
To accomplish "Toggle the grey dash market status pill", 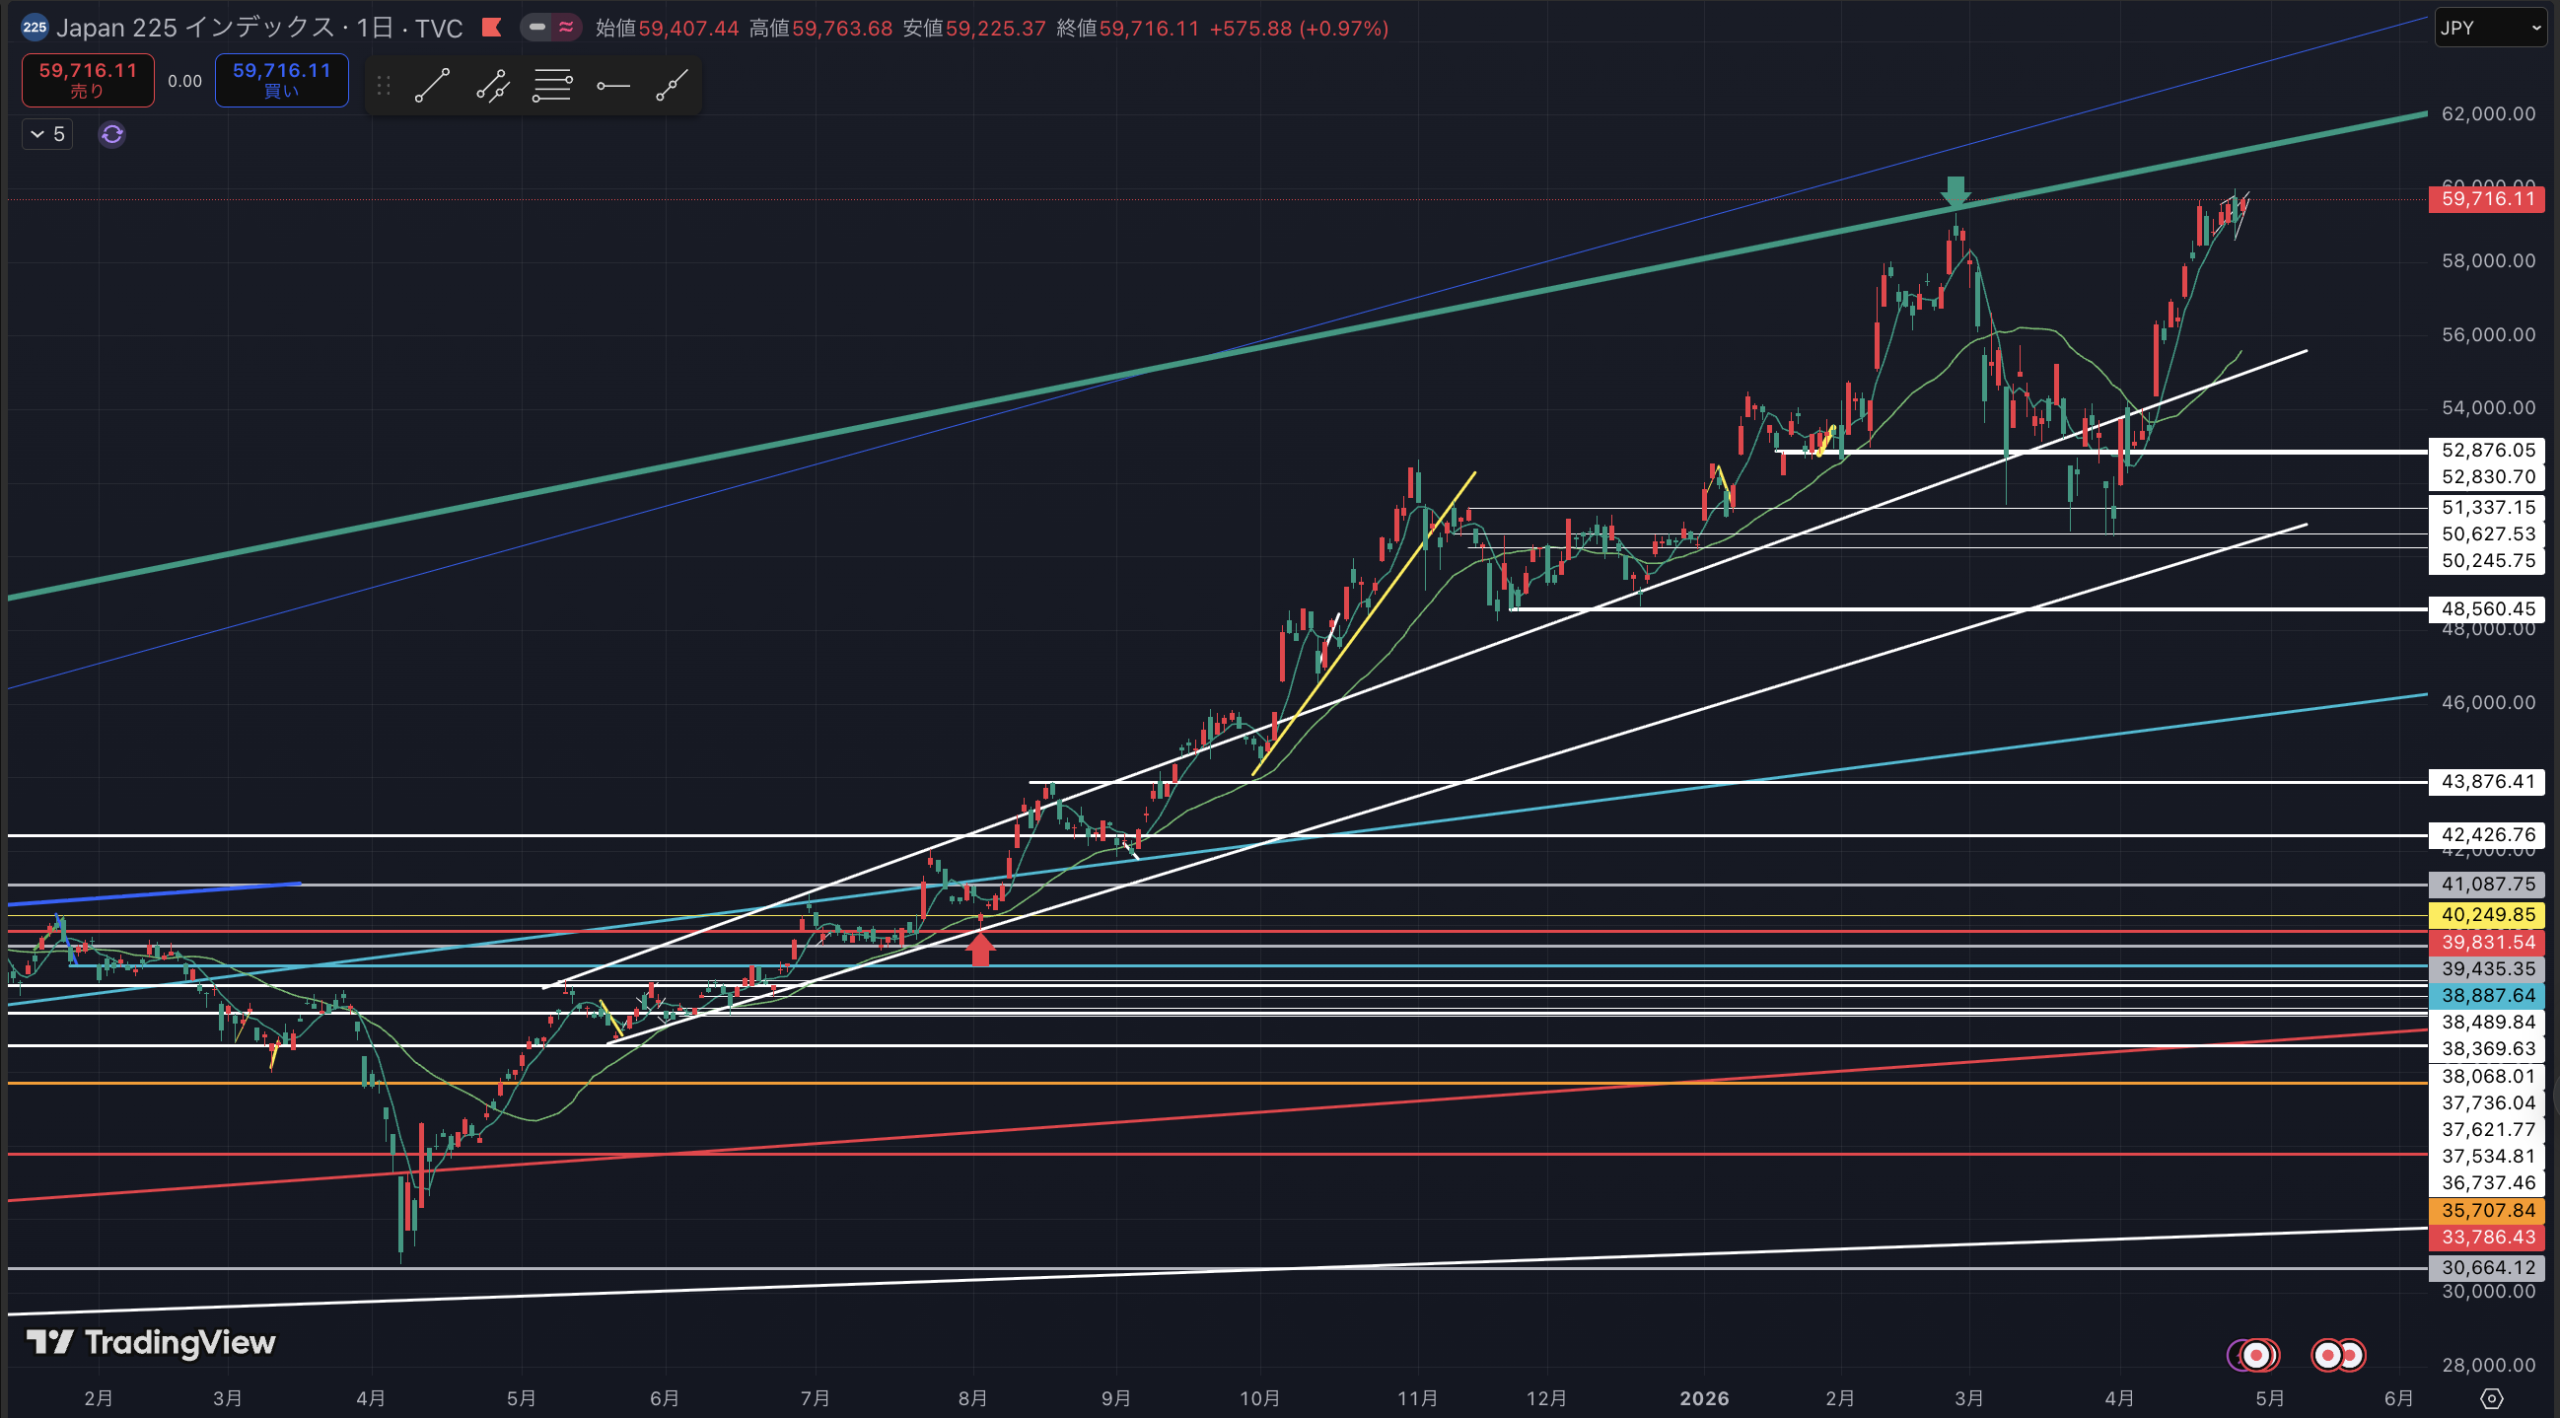I will tap(537, 28).
